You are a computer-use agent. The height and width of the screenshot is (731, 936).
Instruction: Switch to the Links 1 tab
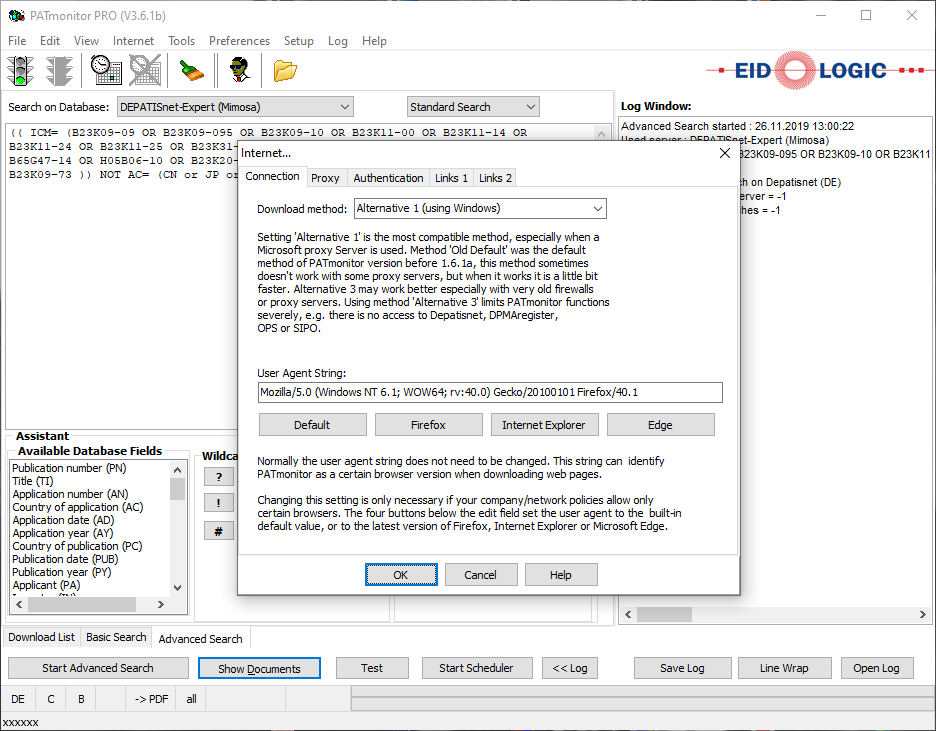tap(451, 178)
